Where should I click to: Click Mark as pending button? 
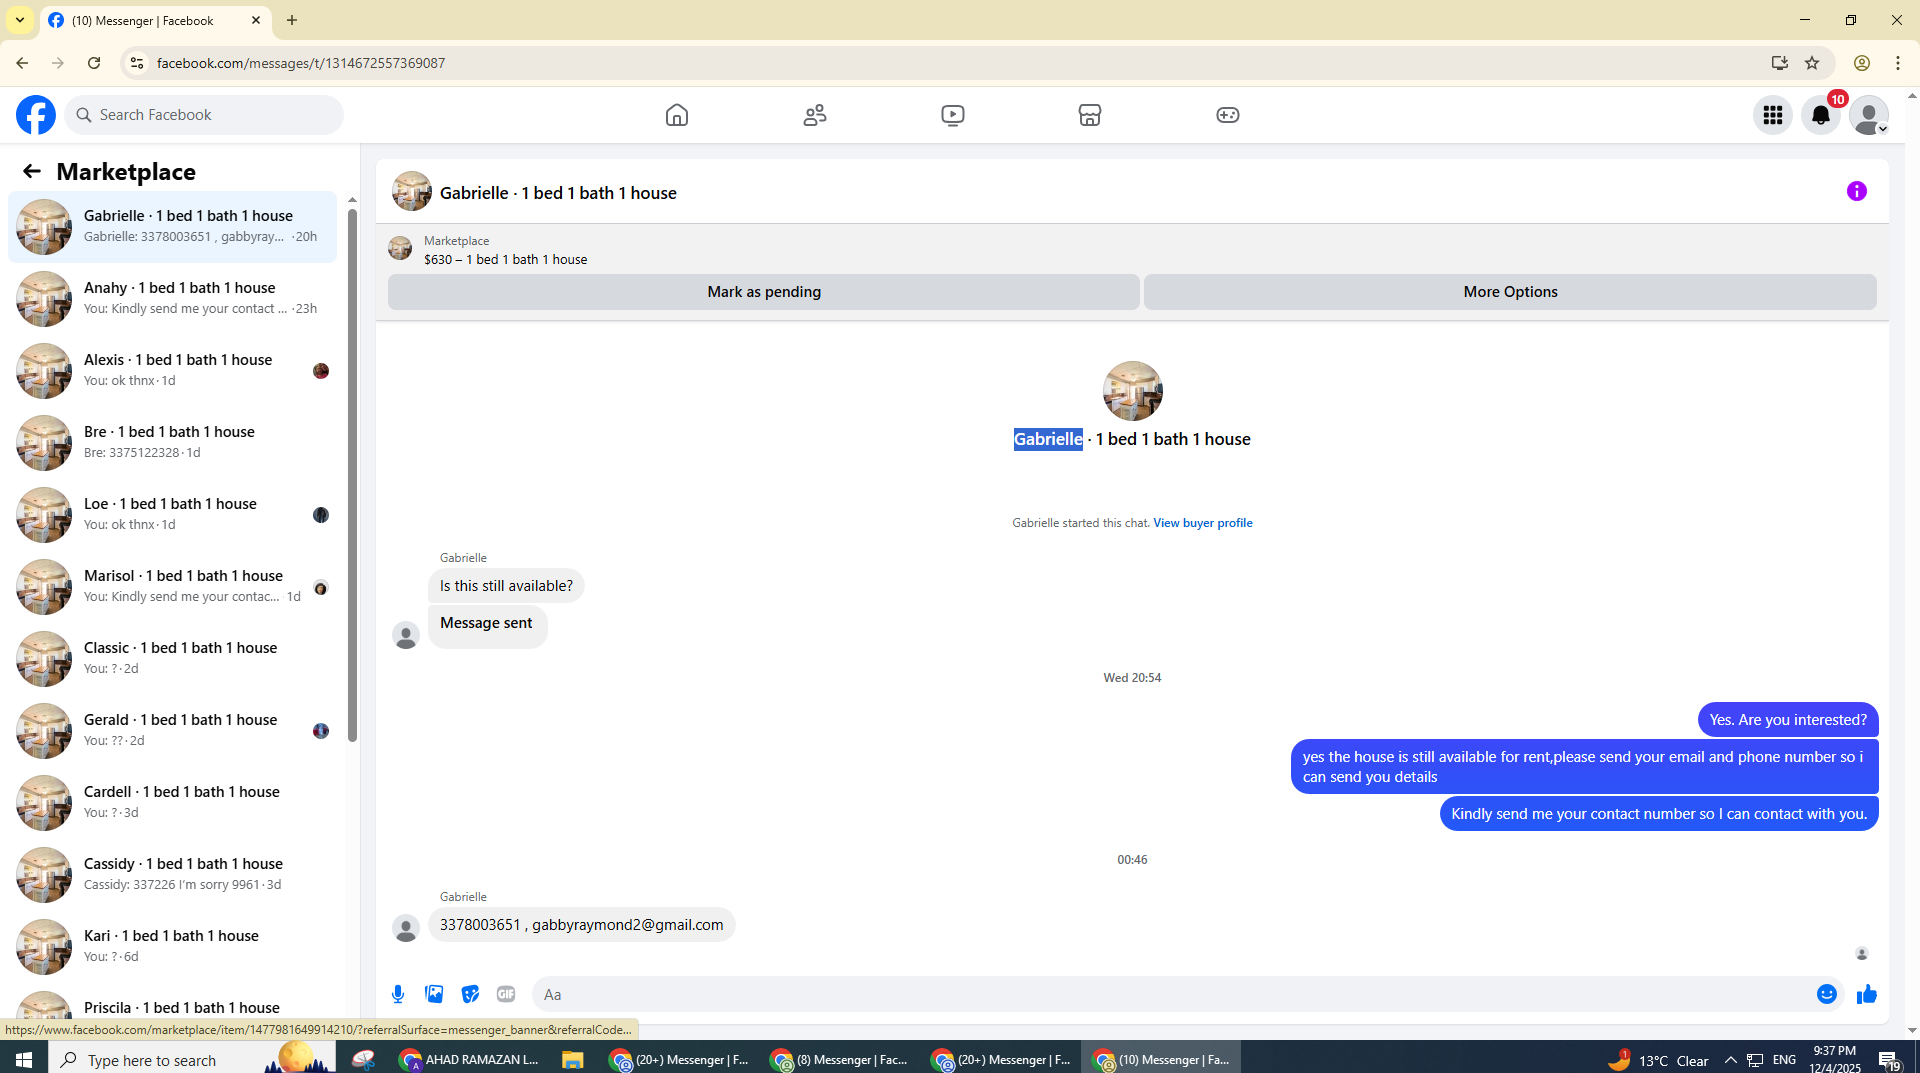pyautogui.click(x=764, y=292)
